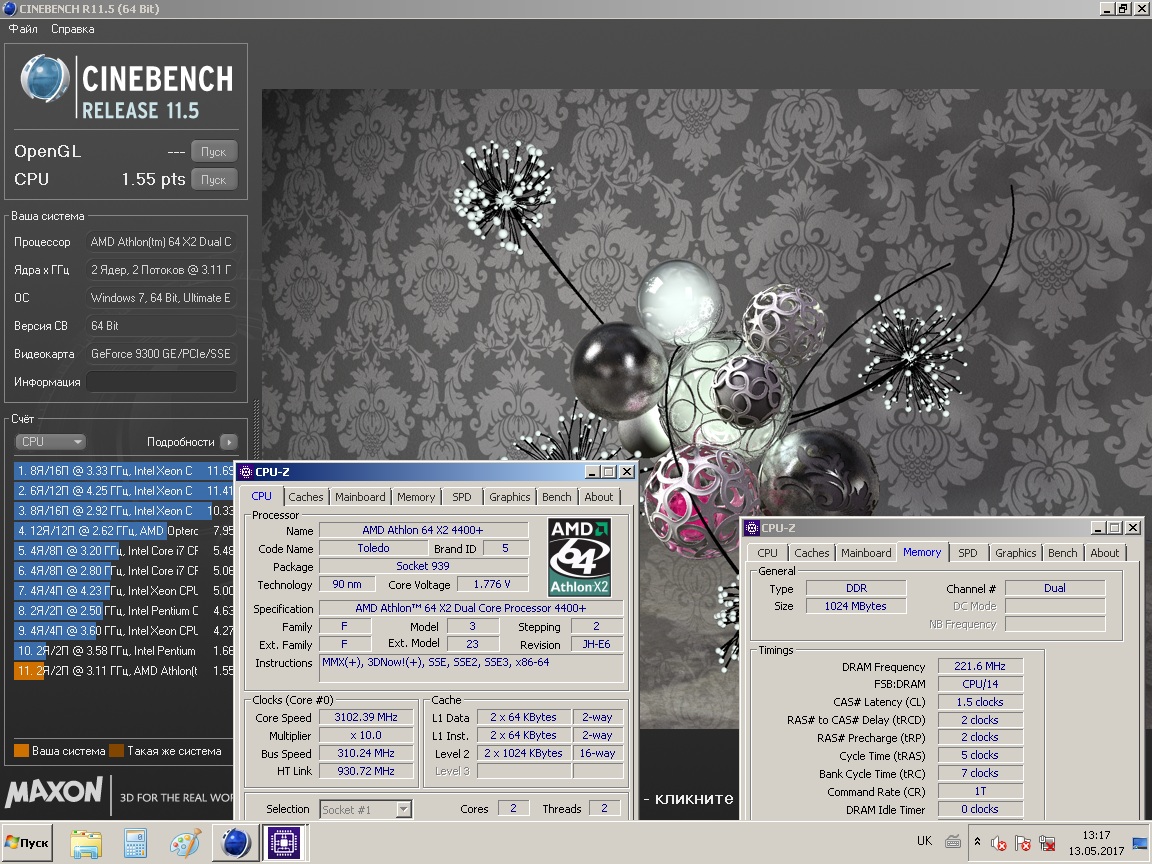Select ranking row 4 AMD Opteron
Screen dimensions: 1152x864
pyautogui.click(x=123, y=530)
